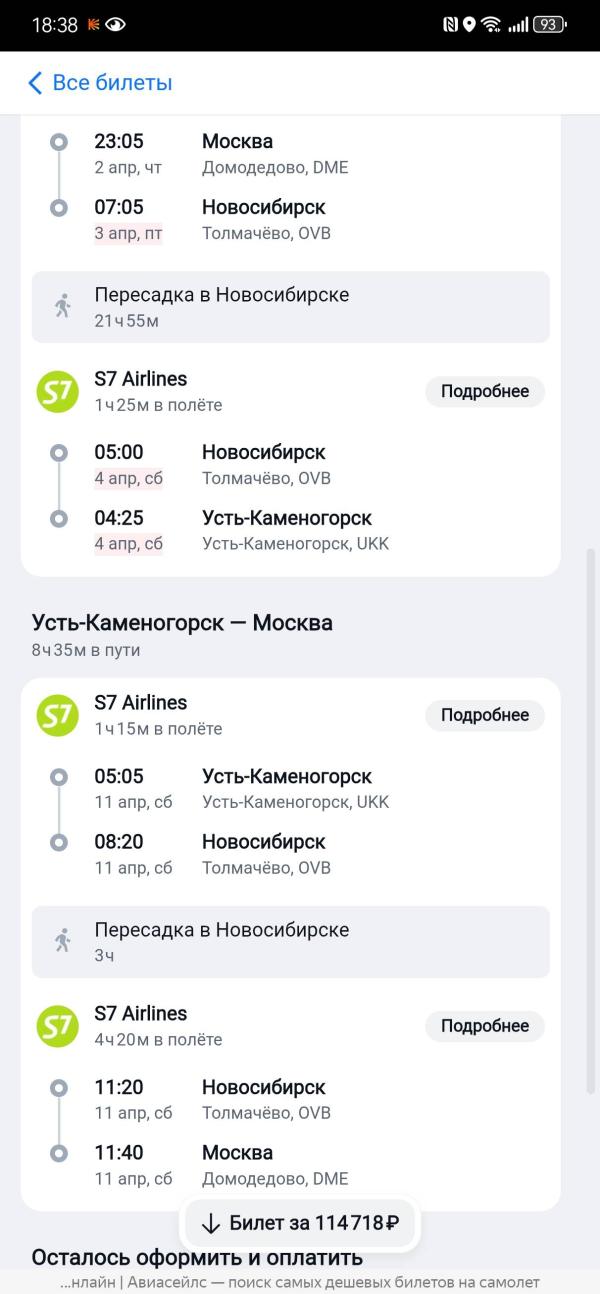600x1294 pixels.
Task: Tap walking person icon for 21ч55м layover
Action: [63, 306]
